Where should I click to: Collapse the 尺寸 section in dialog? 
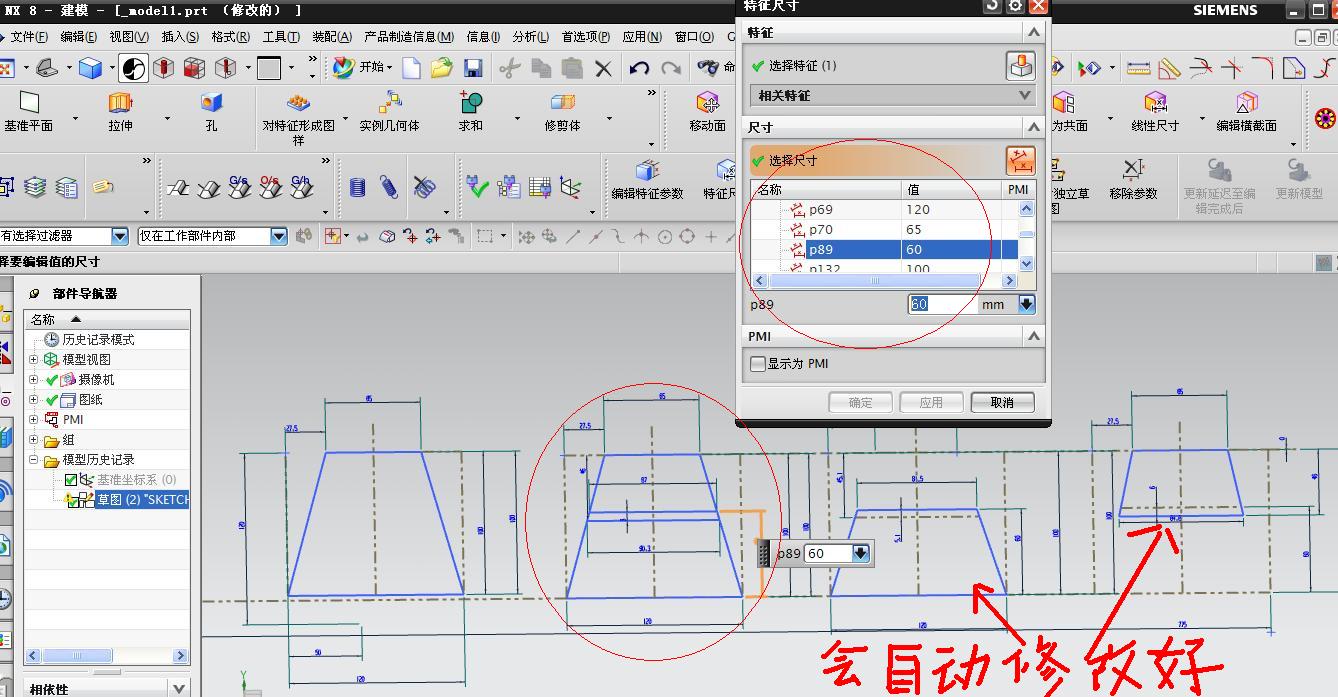pyautogui.click(x=1034, y=127)
